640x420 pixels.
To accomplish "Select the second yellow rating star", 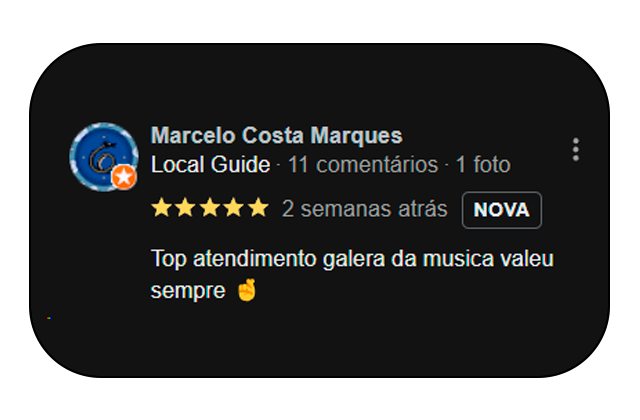I will click(185, 208).
